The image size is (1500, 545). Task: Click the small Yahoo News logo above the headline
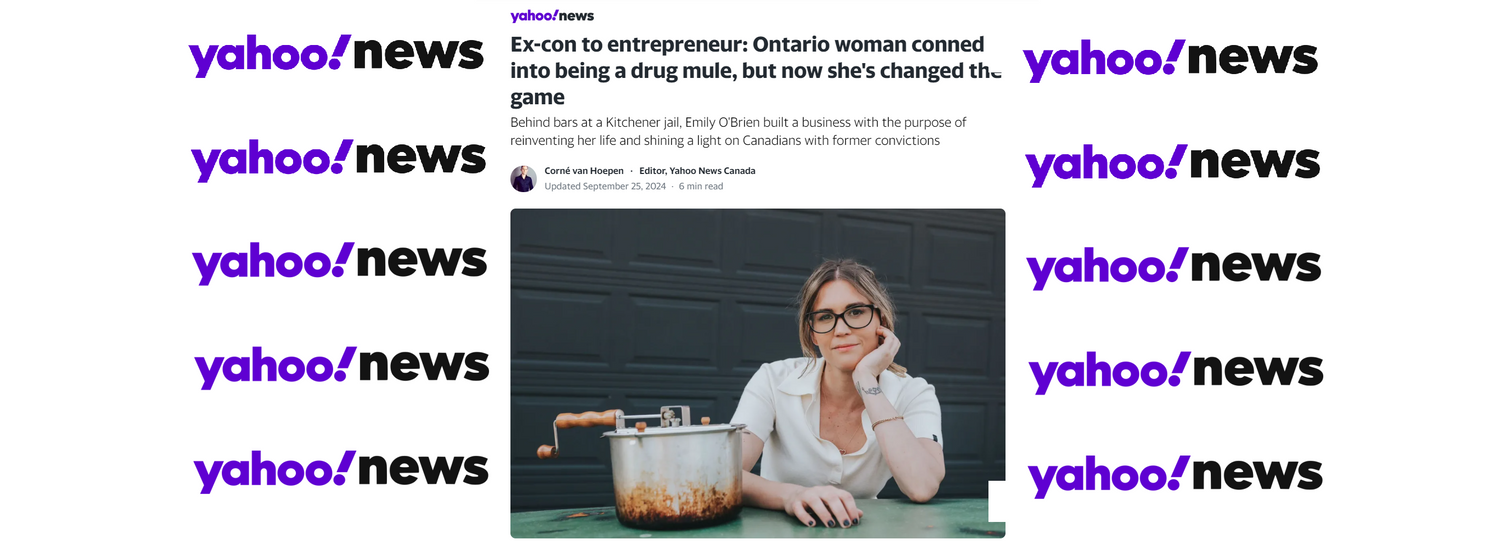click(552, 15)
